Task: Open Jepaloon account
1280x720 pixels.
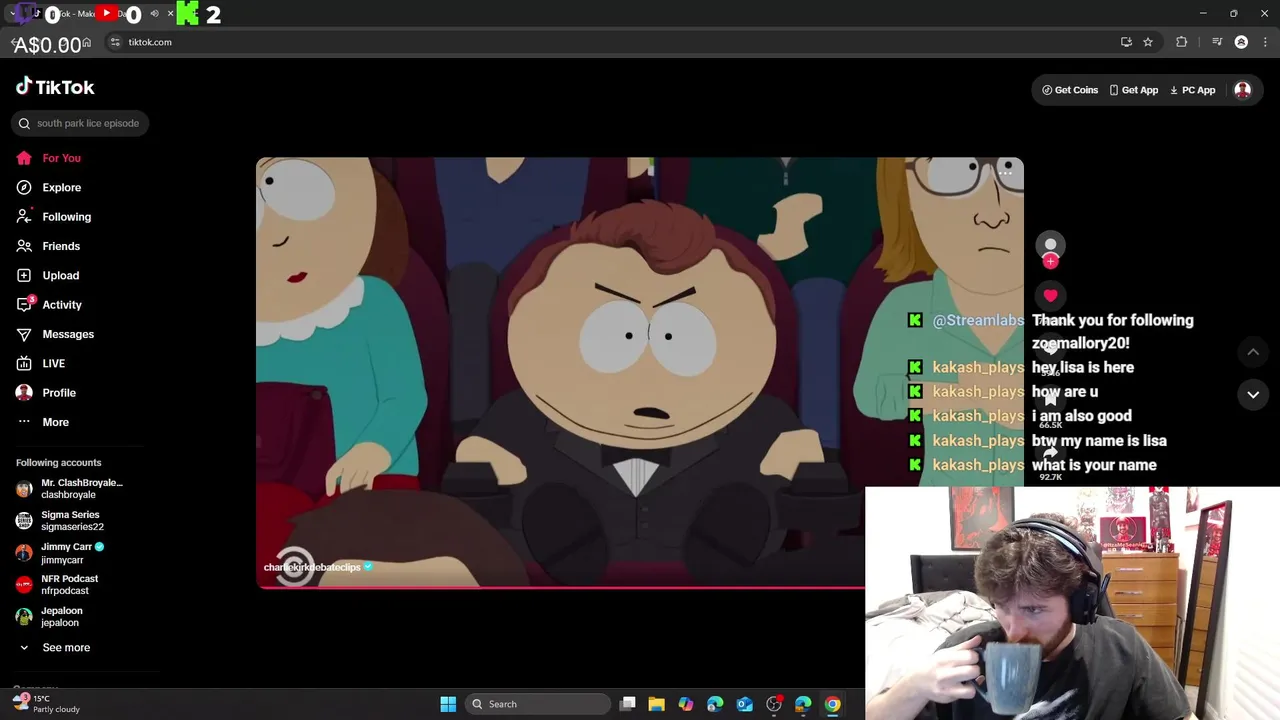Action: (x=50, y=616)
